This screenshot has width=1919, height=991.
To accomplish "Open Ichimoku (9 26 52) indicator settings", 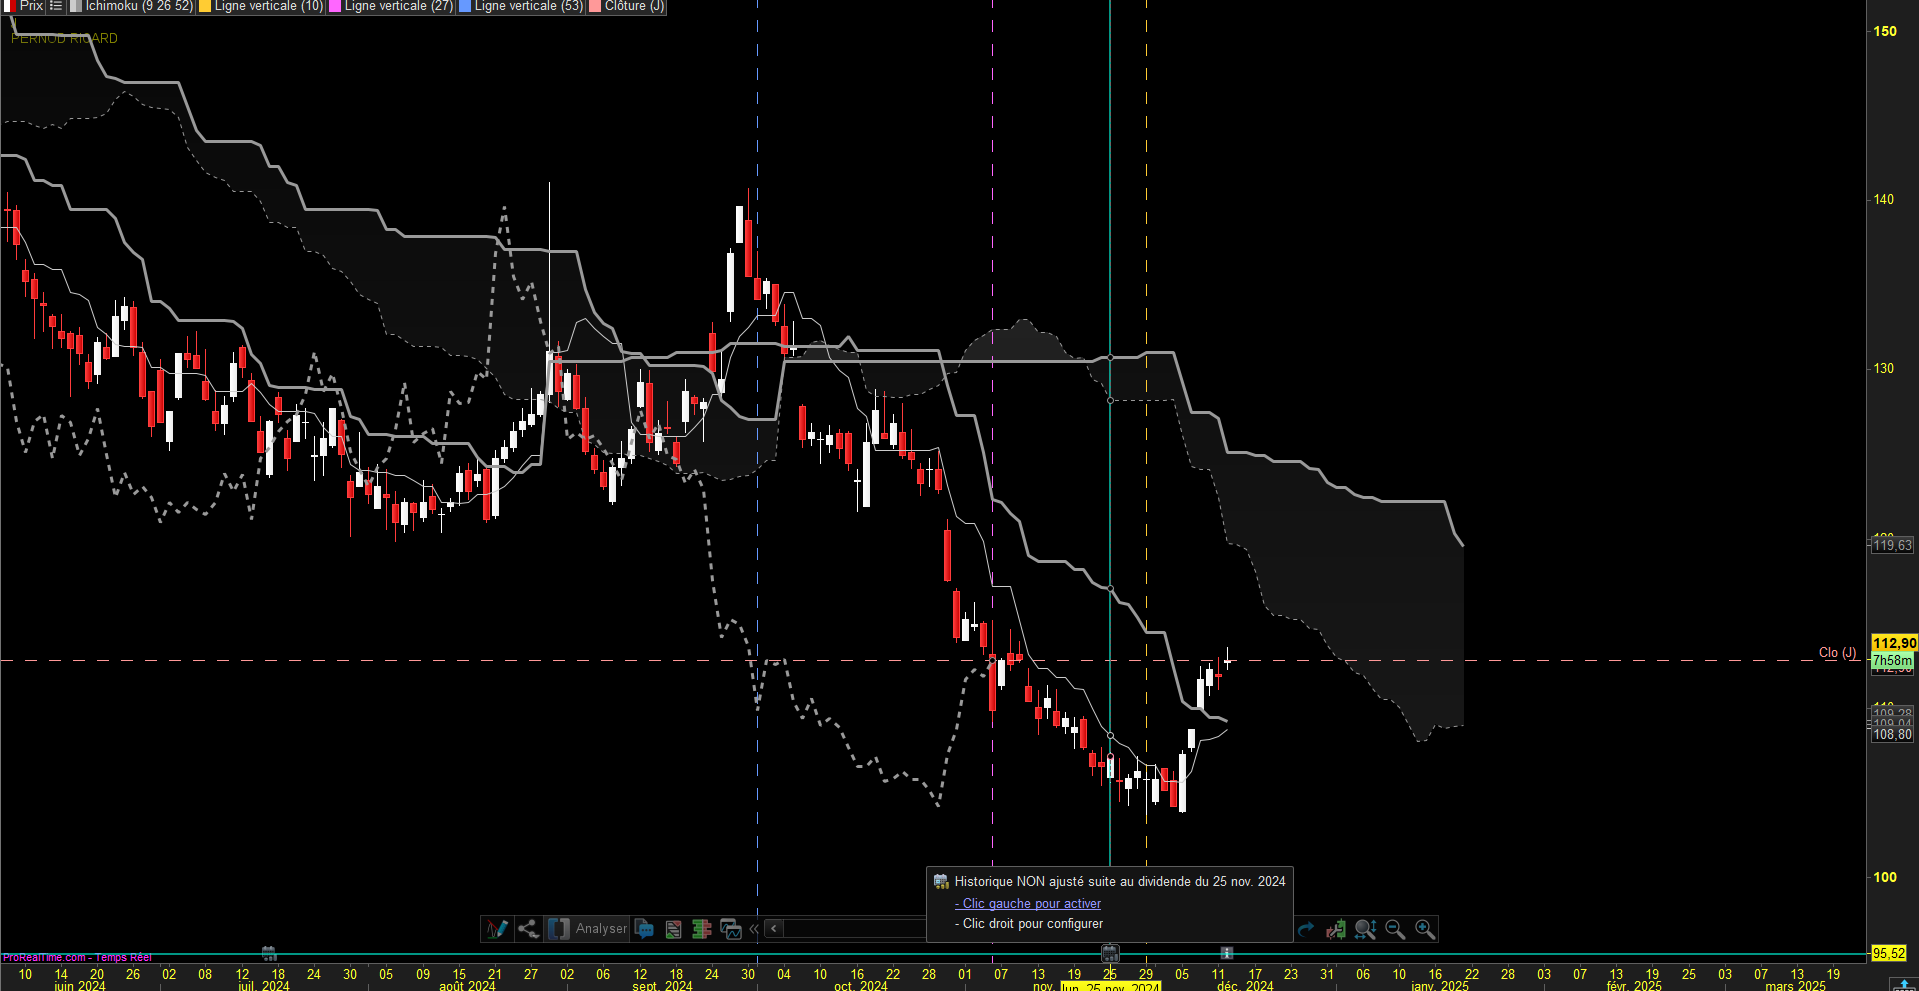I will coord(139,6).
